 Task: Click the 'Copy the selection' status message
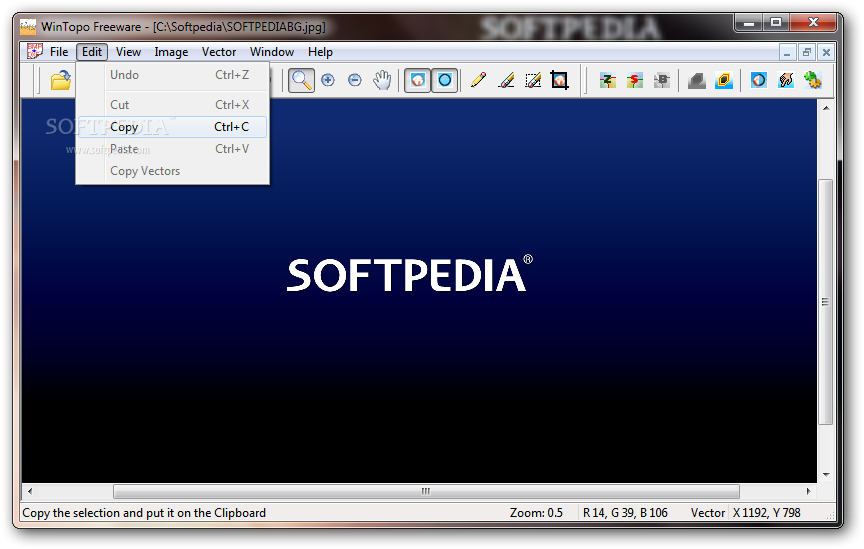pyautogui.click(x=144, y=513)
